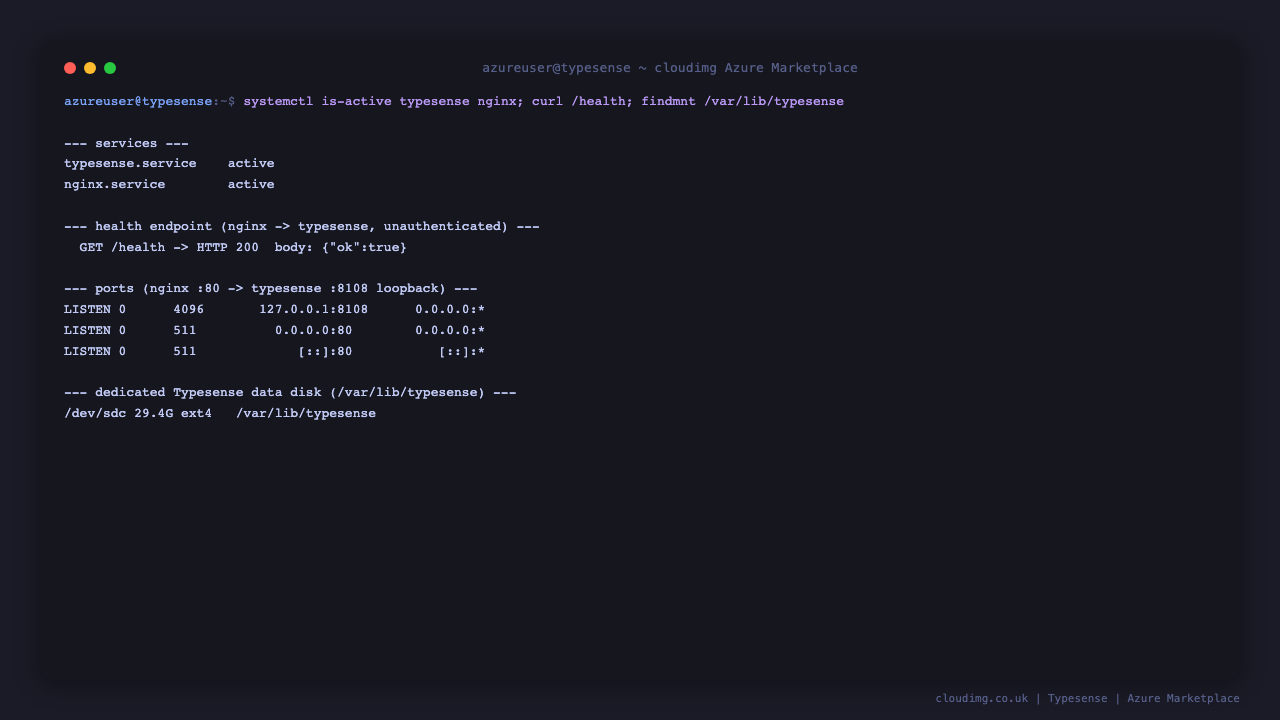This screenshot has height=720, width=1280.
Task: Click the peer address '[::]:*'
Action: (462, 352)
